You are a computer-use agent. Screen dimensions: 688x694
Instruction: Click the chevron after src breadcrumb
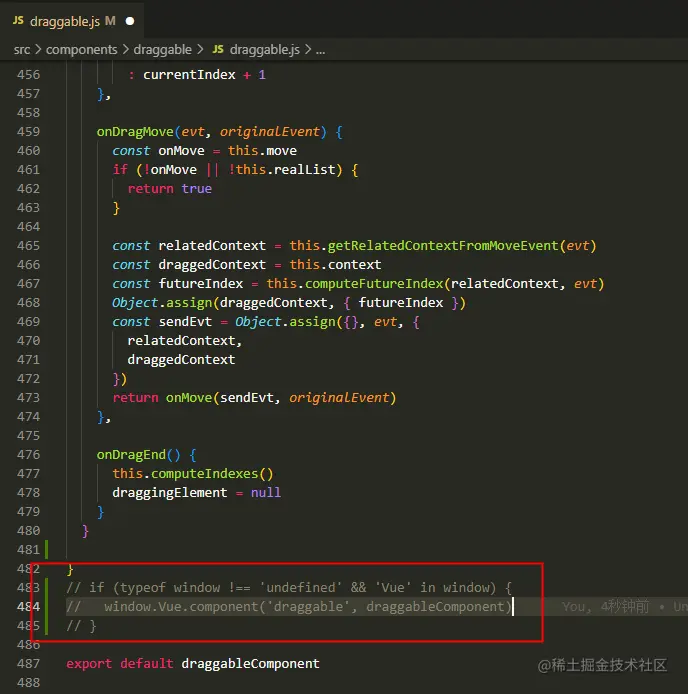point(38,50)
